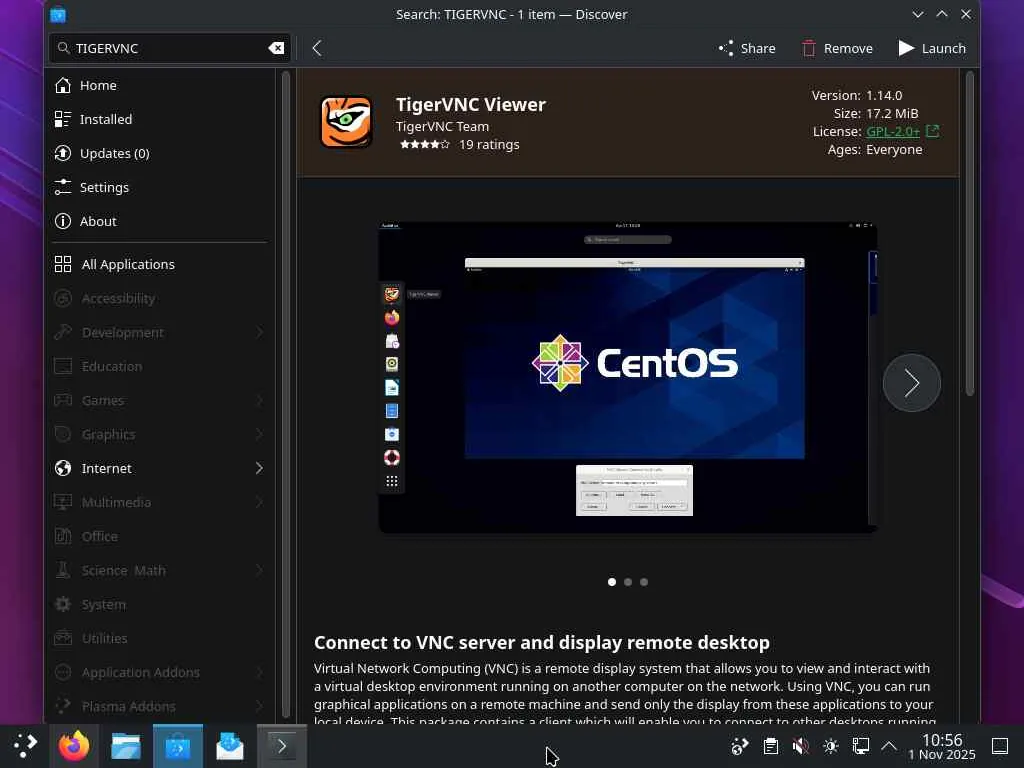Viewport: 1024px width, 768px height.
Task: Open the network tray icon
Action: [861, 746]
